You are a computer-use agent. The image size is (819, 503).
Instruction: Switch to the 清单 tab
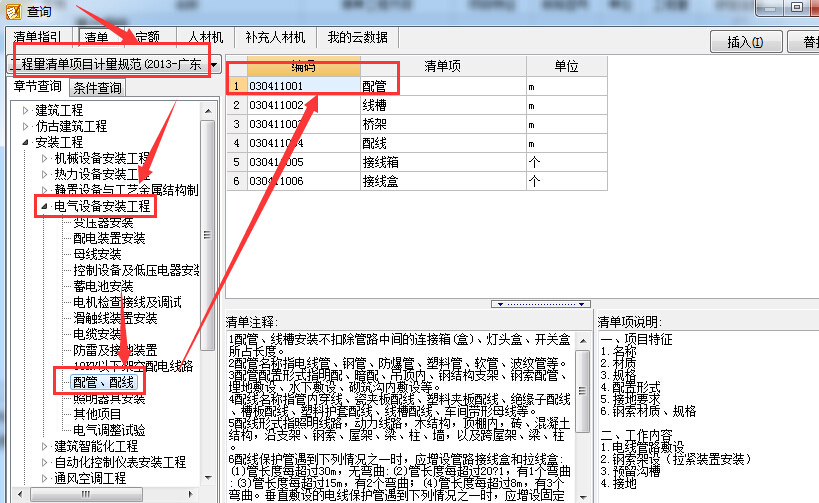[x=97, y=38]
